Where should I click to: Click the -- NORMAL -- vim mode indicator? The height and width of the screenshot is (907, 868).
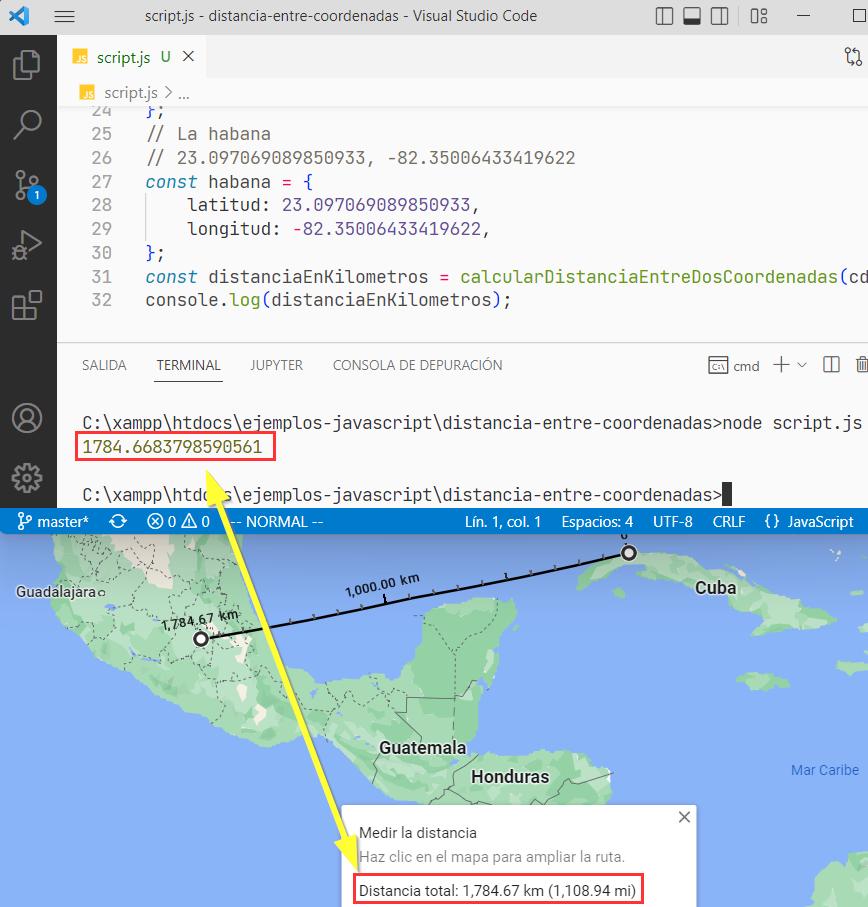(278, 522)
